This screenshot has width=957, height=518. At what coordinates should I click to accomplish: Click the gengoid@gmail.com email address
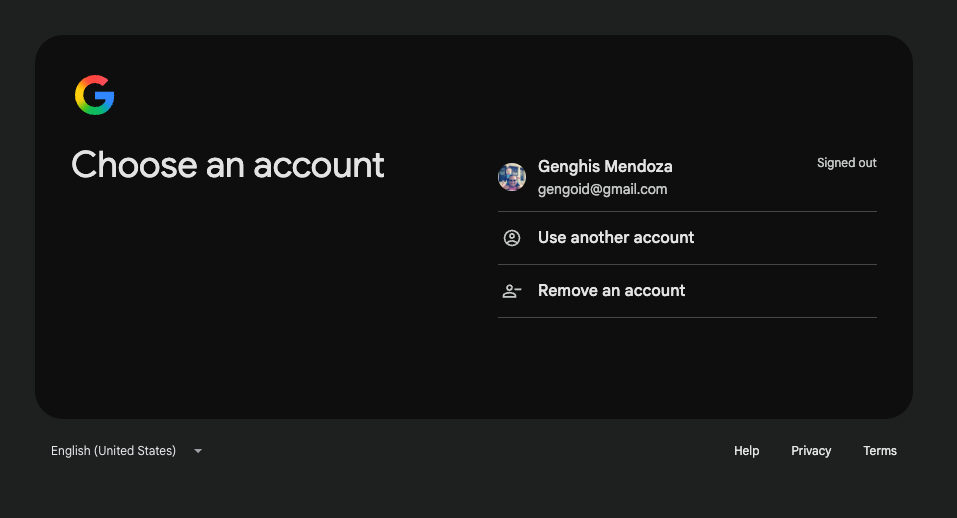[602, 189]
